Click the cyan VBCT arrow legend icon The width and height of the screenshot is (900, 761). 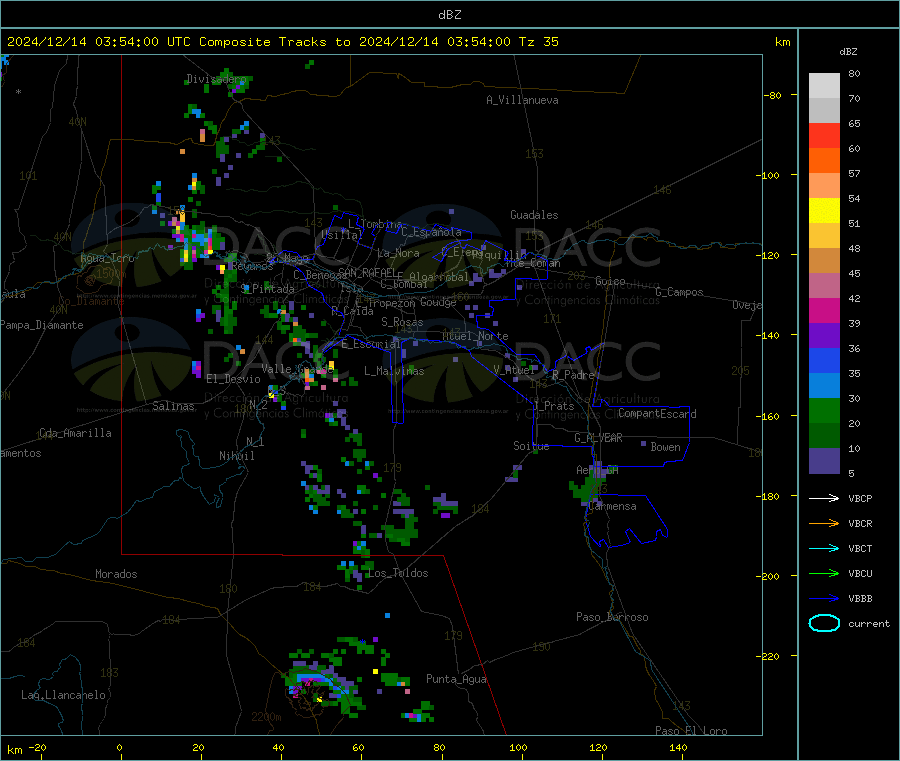(824, 549)
